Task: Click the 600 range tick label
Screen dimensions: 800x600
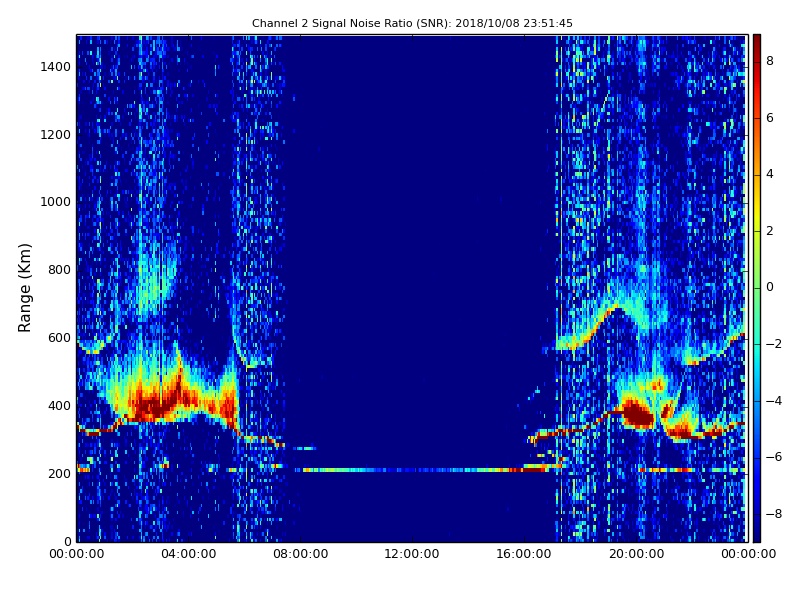Action: pyautogui.click(x=59, y=337)
